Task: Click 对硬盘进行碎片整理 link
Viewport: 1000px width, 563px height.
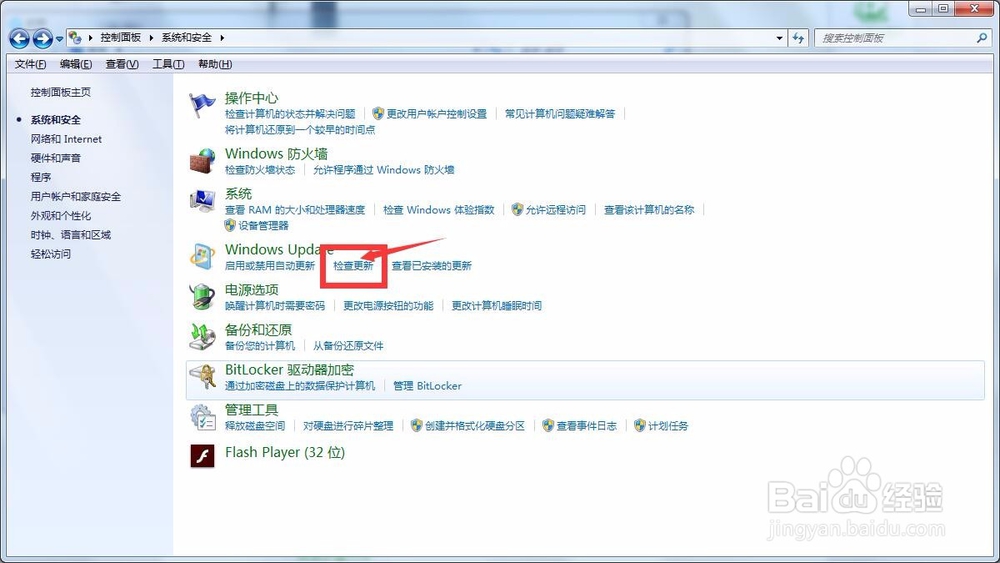Action: [348, 426]
